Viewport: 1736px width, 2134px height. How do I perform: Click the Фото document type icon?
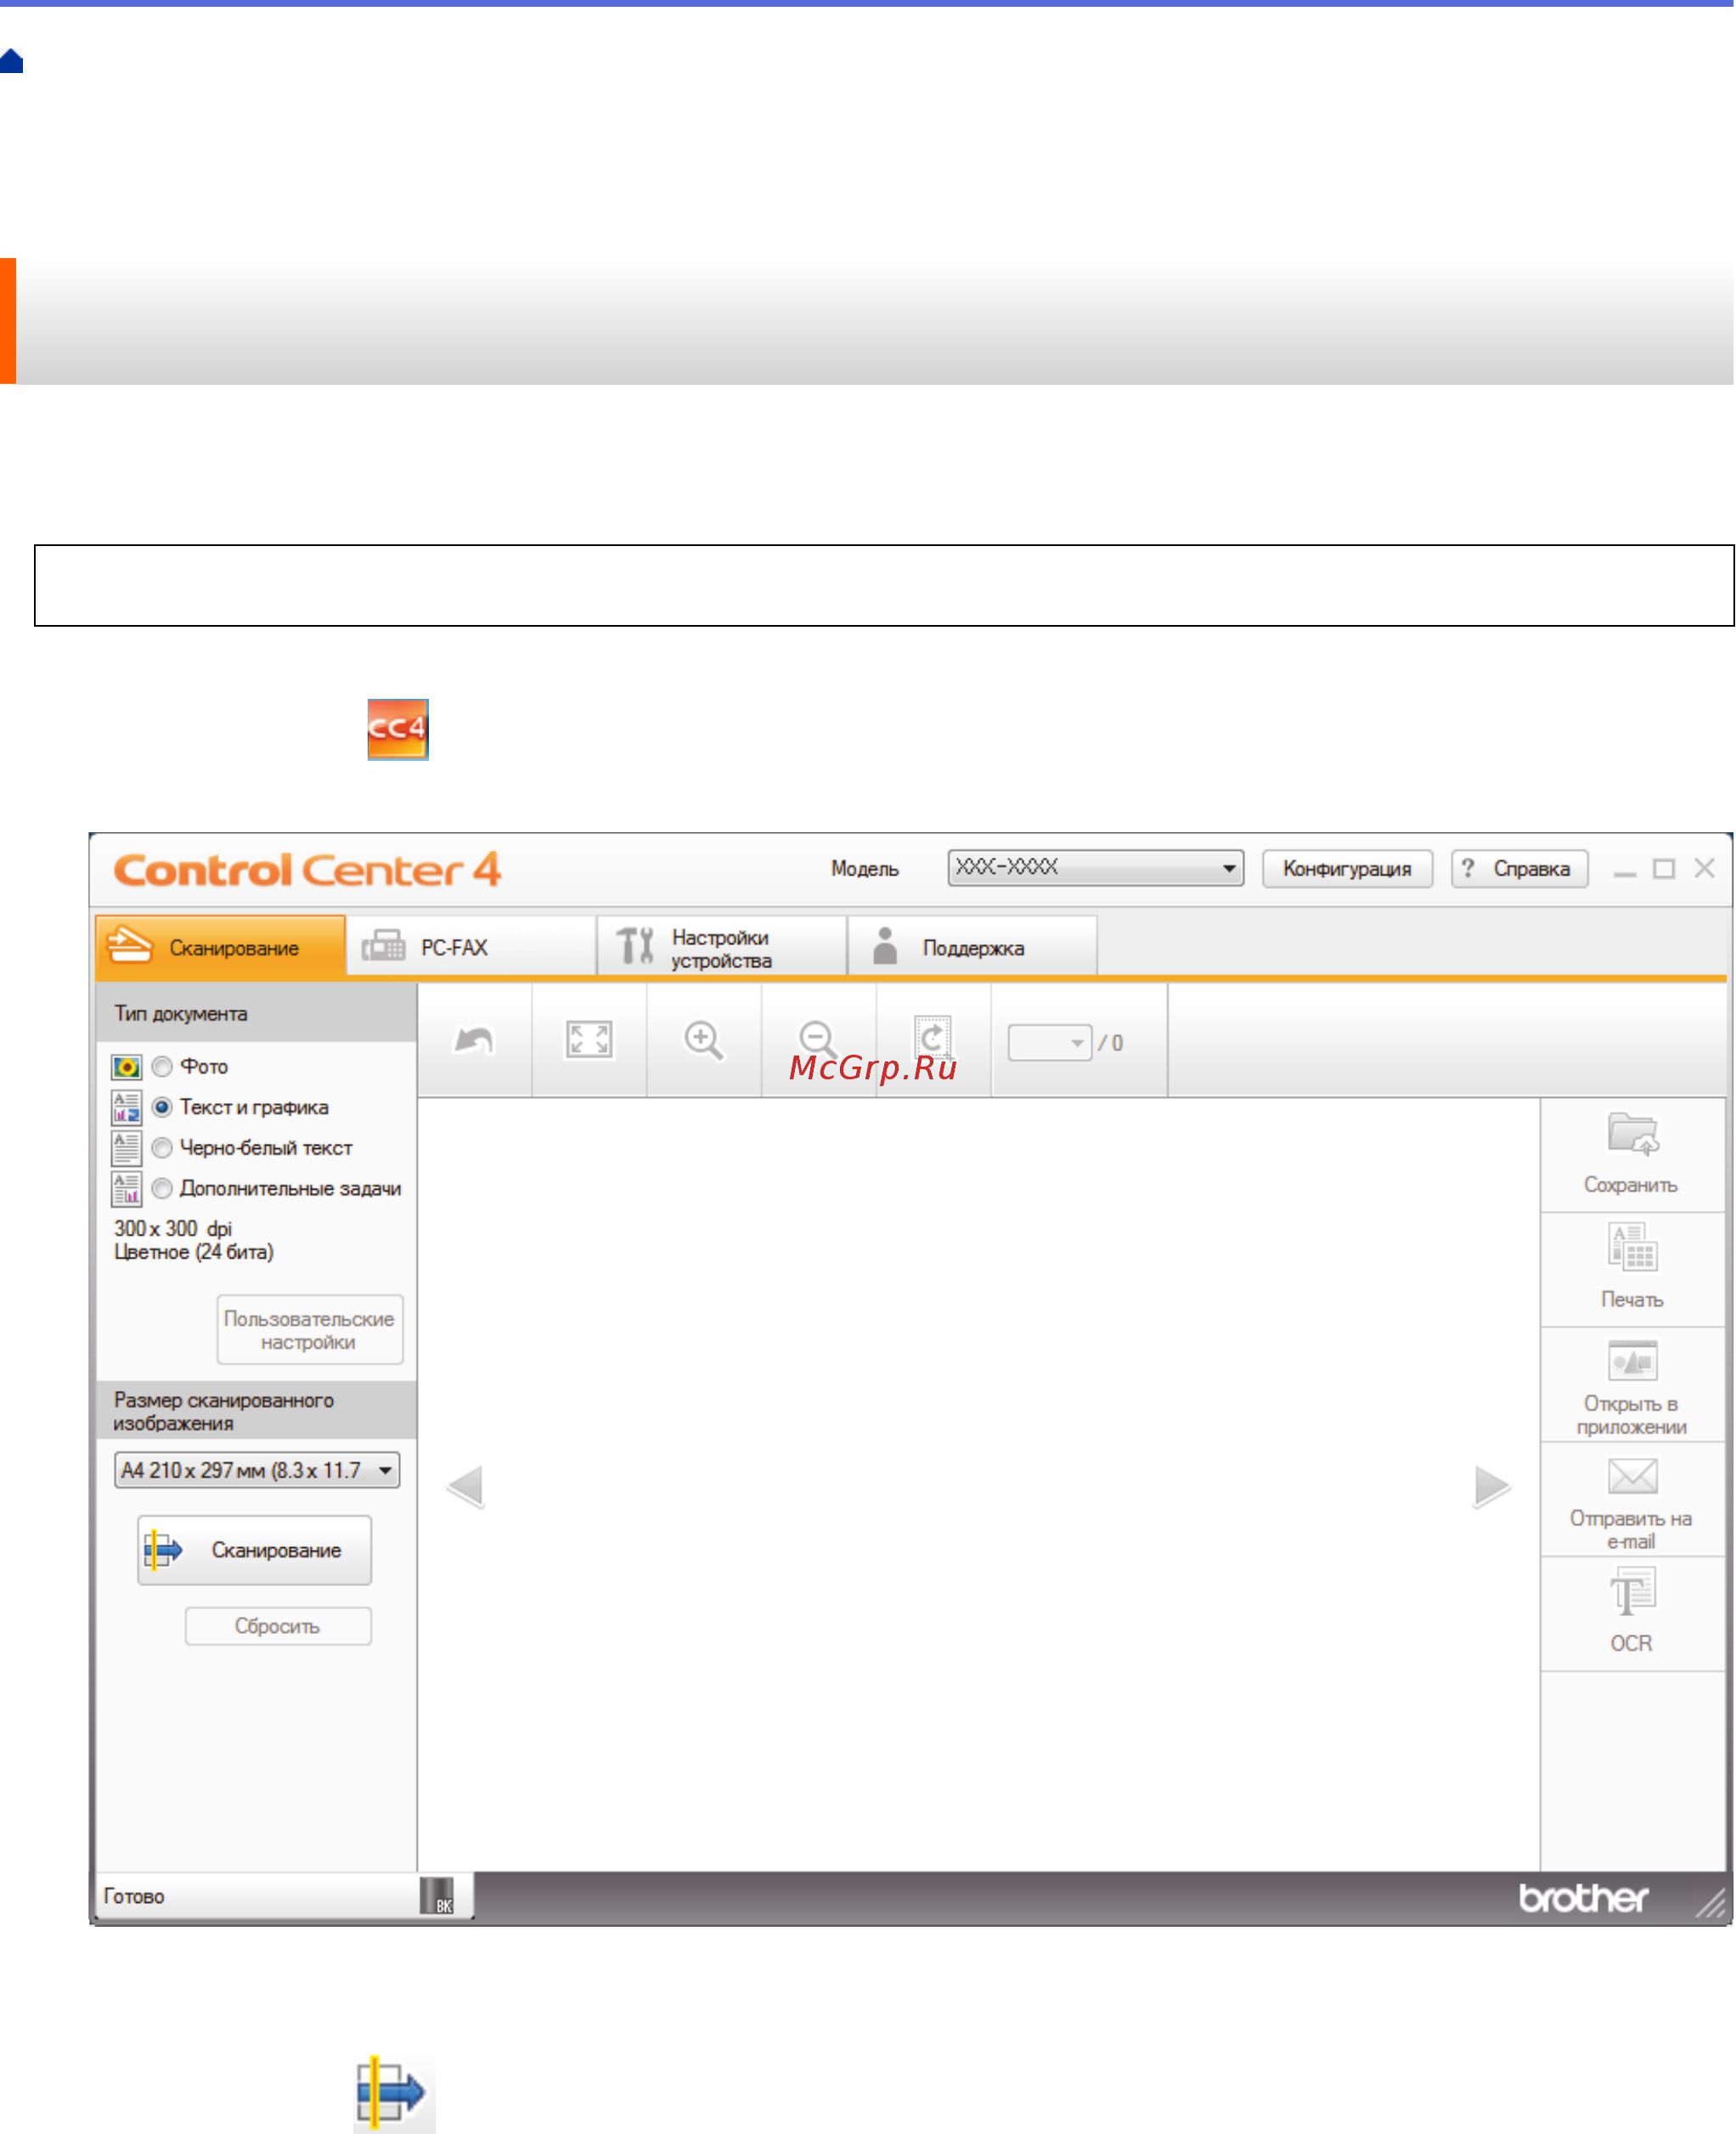tap(126, 1067)
